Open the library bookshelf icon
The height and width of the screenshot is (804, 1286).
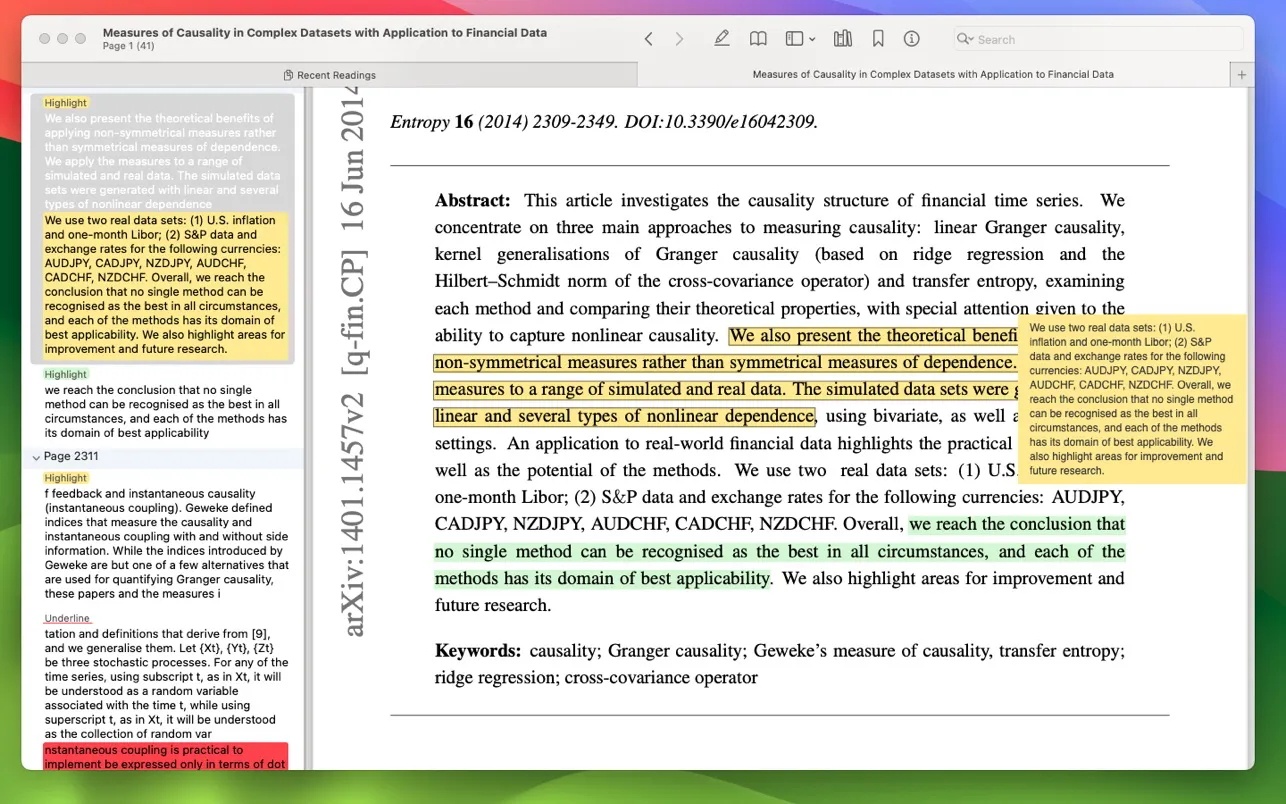point(843,39)
